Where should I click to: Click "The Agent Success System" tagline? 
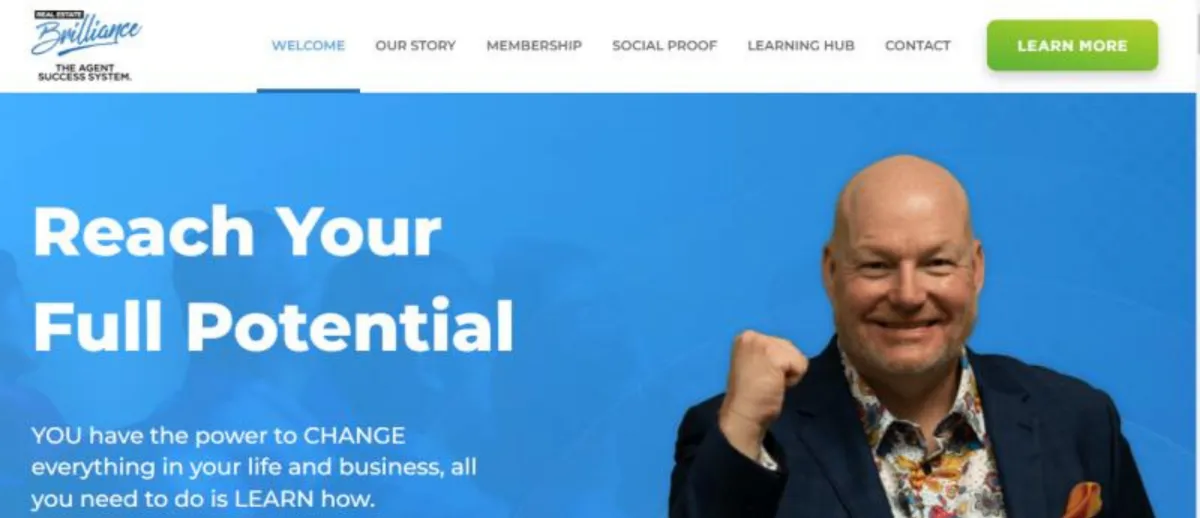point(85,72)
